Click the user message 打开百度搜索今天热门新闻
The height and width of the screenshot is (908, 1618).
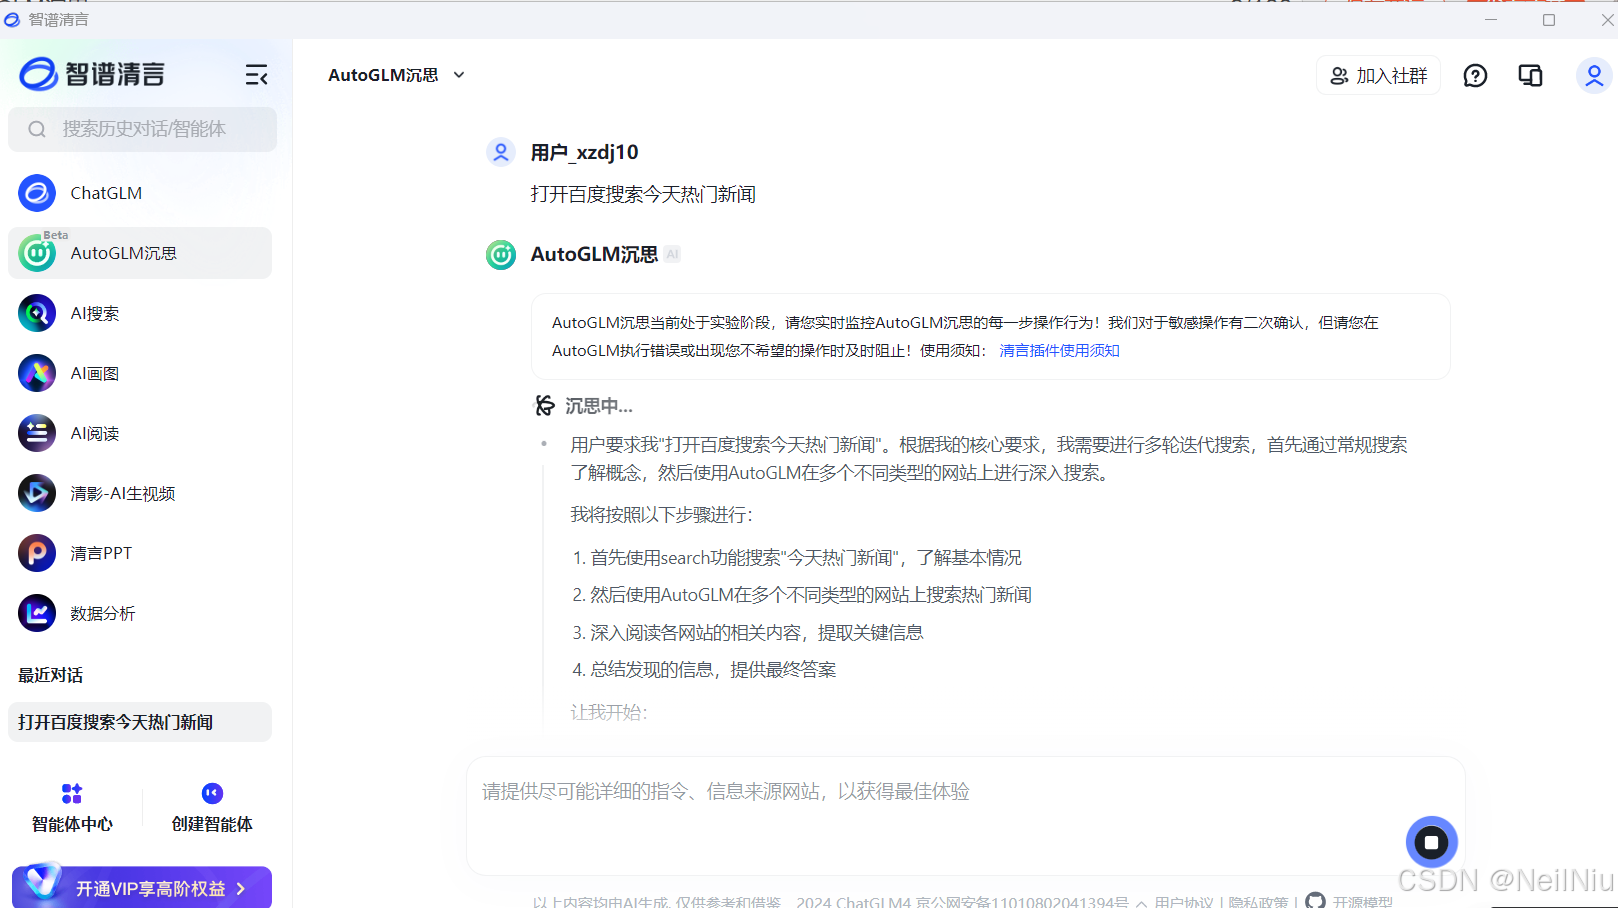[643, 194]
